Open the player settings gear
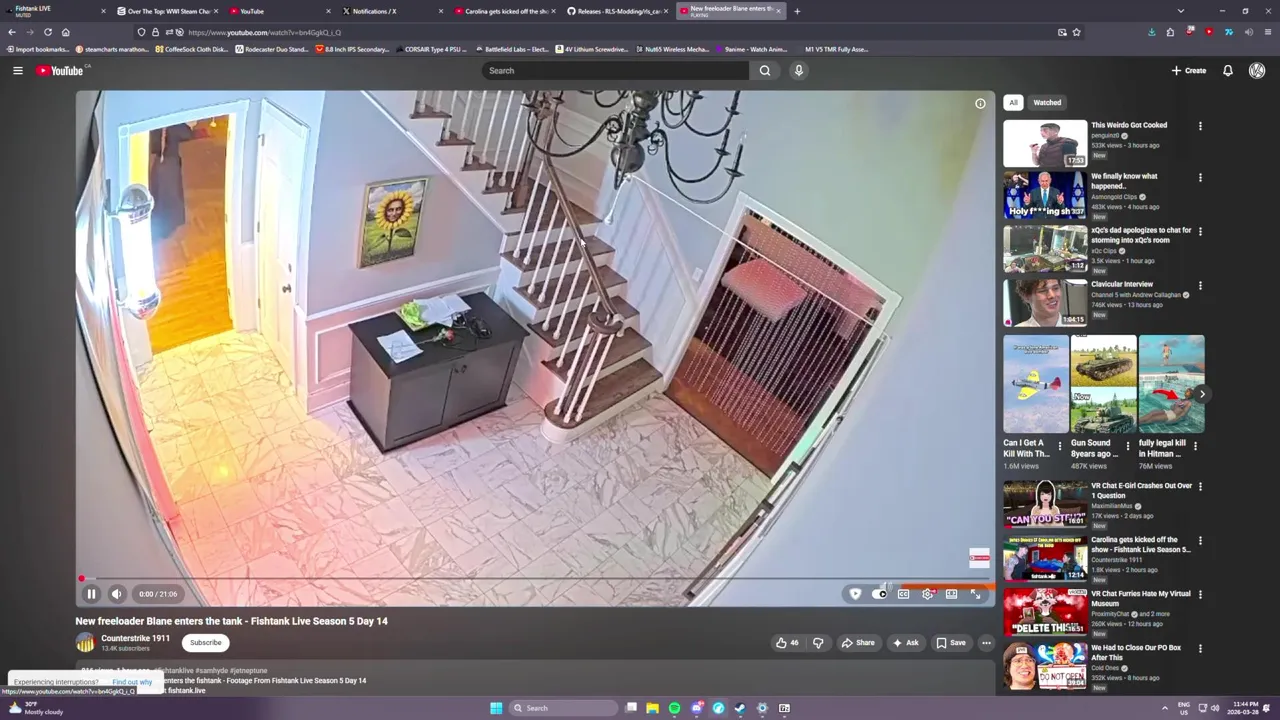The width and height of the screenshot is (1280, 720). pos(927,594)
